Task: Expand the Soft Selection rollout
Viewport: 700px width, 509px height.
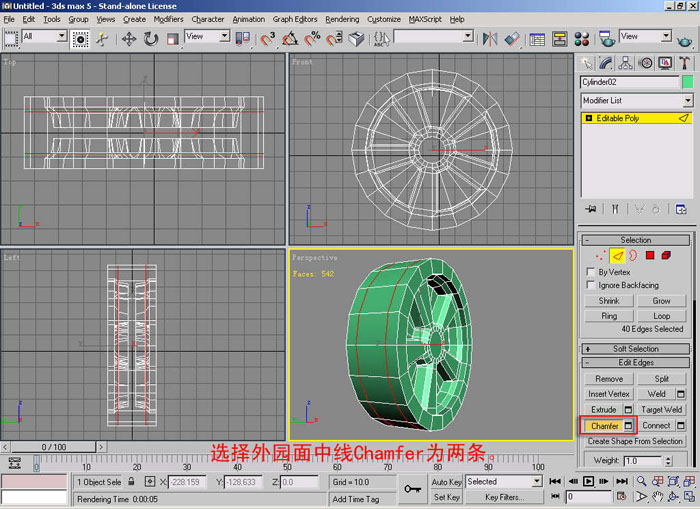Action: tap(635, 349)
